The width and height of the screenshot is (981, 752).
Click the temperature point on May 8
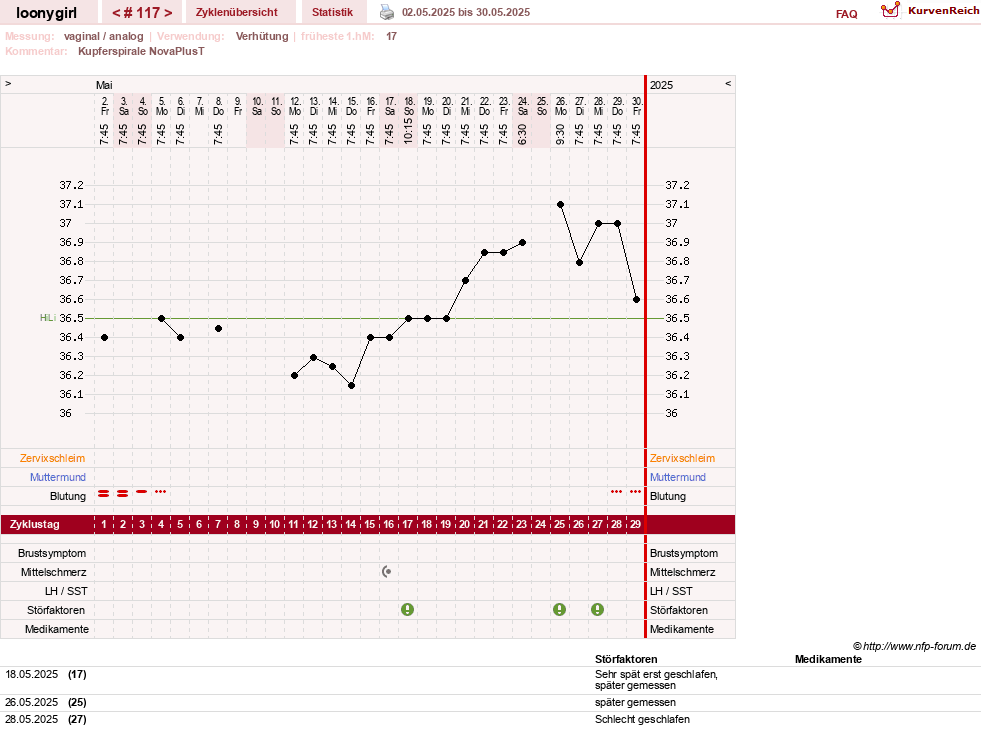coord(218,328)
